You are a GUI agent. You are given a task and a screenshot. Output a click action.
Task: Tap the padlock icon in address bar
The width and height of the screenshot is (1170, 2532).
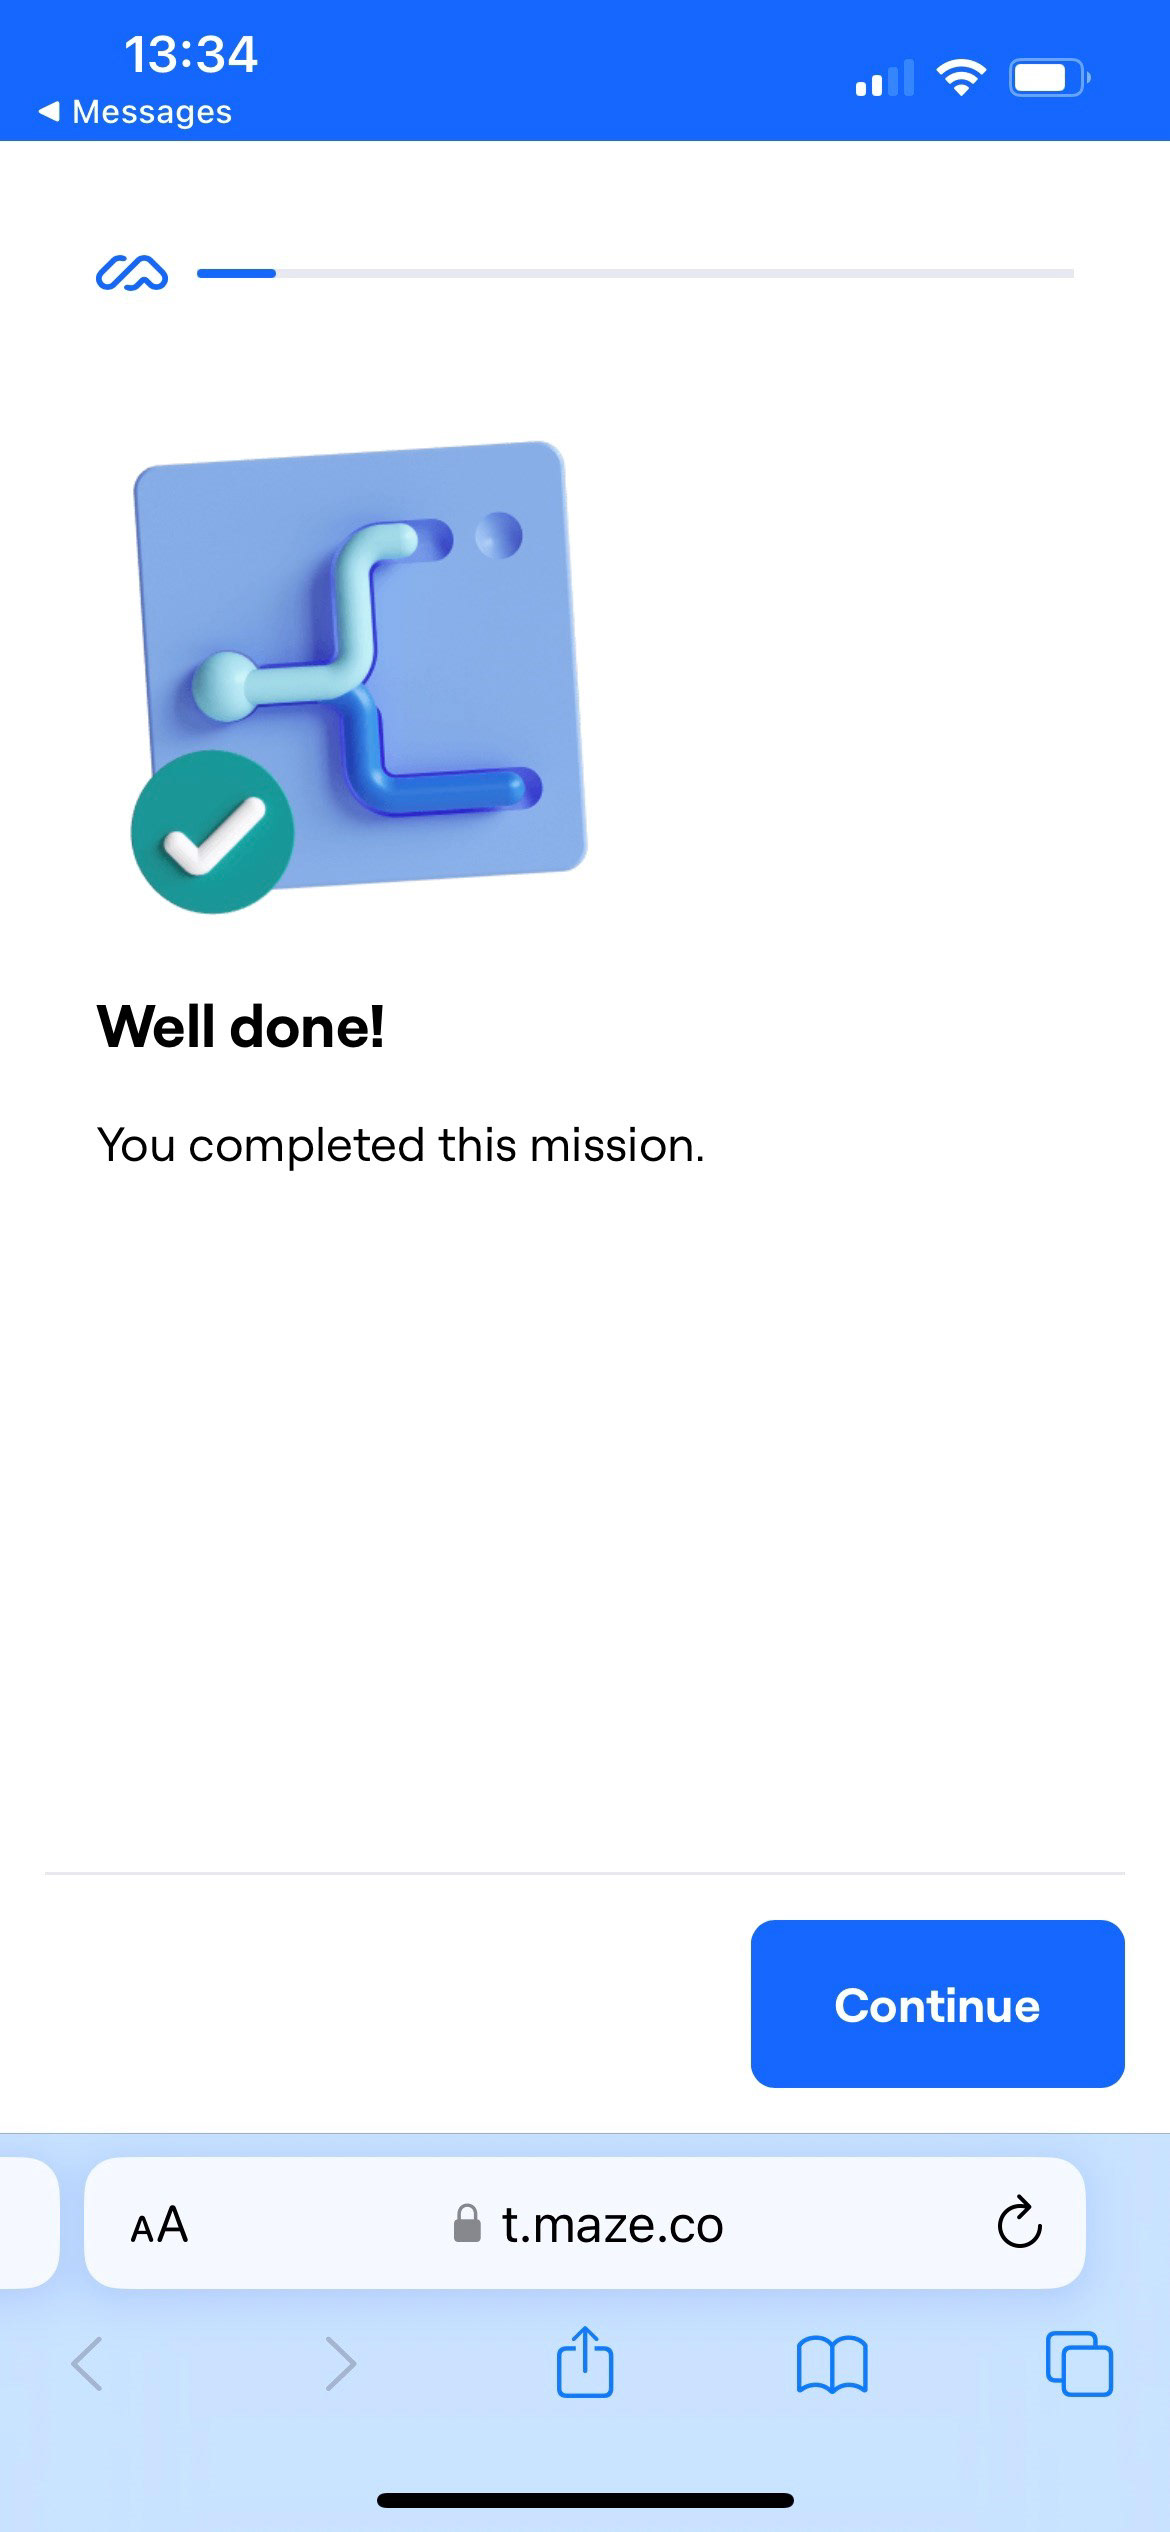(467, 2223)
